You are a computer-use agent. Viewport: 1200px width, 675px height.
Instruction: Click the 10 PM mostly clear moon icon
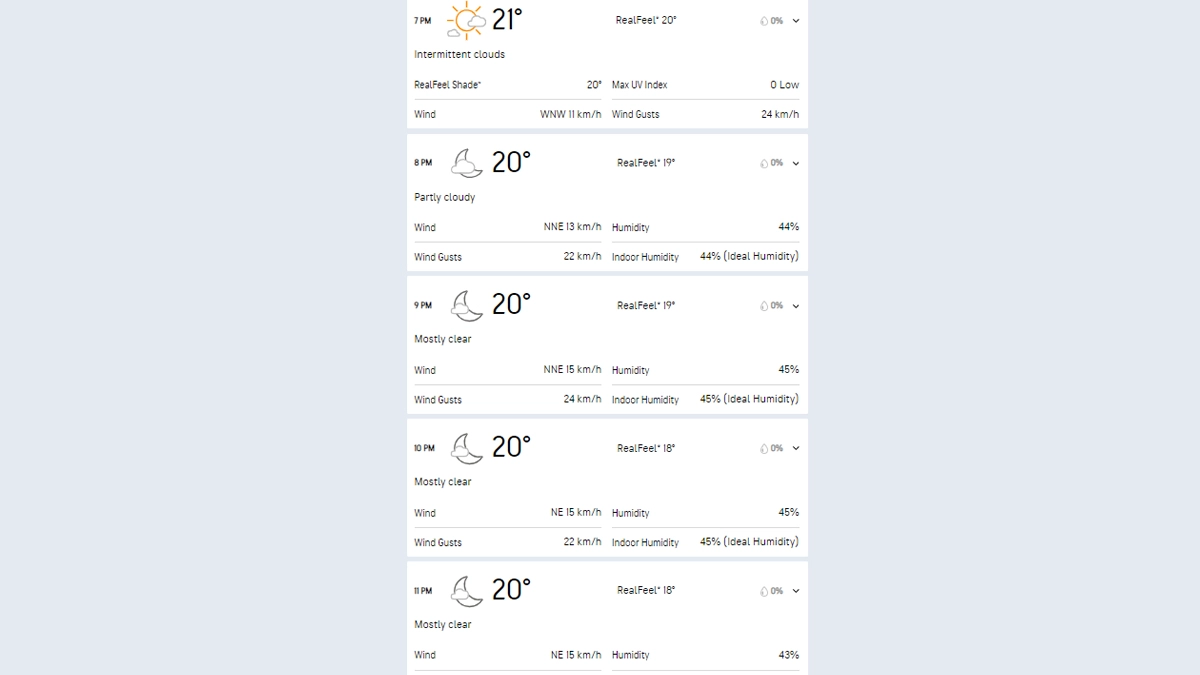click(x=466, y=448)
